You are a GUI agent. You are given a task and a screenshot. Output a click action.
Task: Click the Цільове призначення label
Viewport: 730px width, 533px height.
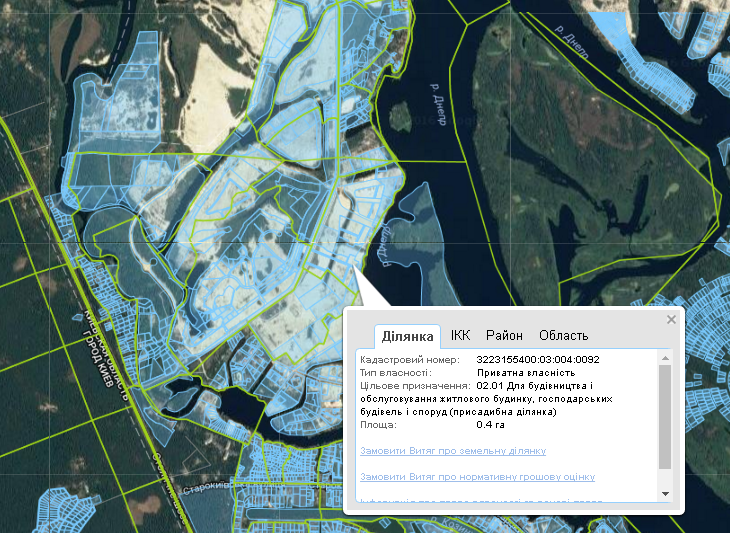(x=414, y=385)
